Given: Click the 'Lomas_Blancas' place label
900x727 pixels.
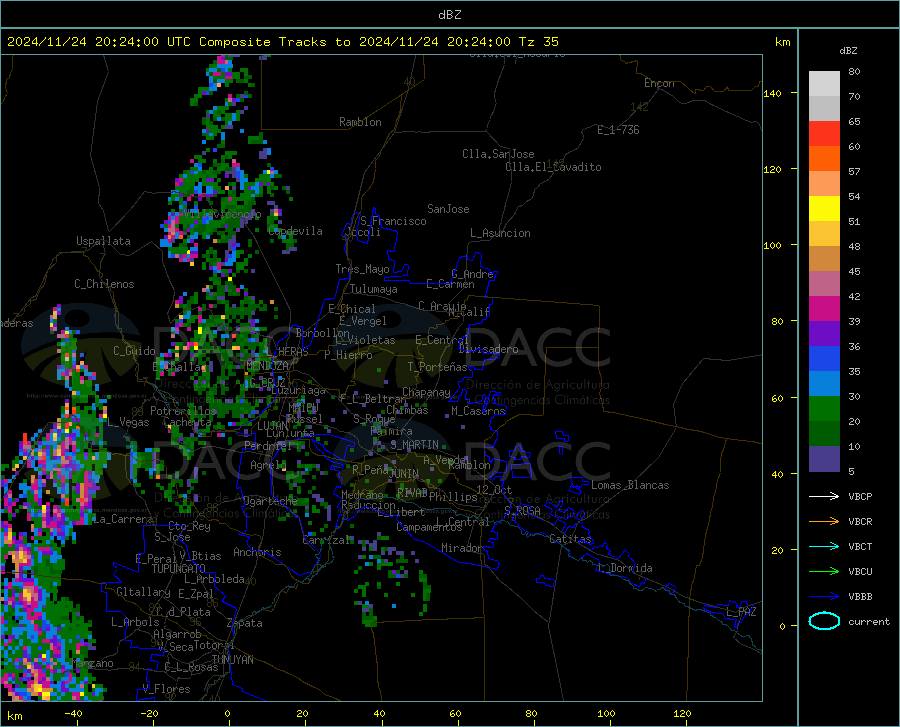Looking at the screenshot, I should coord(630,485).
